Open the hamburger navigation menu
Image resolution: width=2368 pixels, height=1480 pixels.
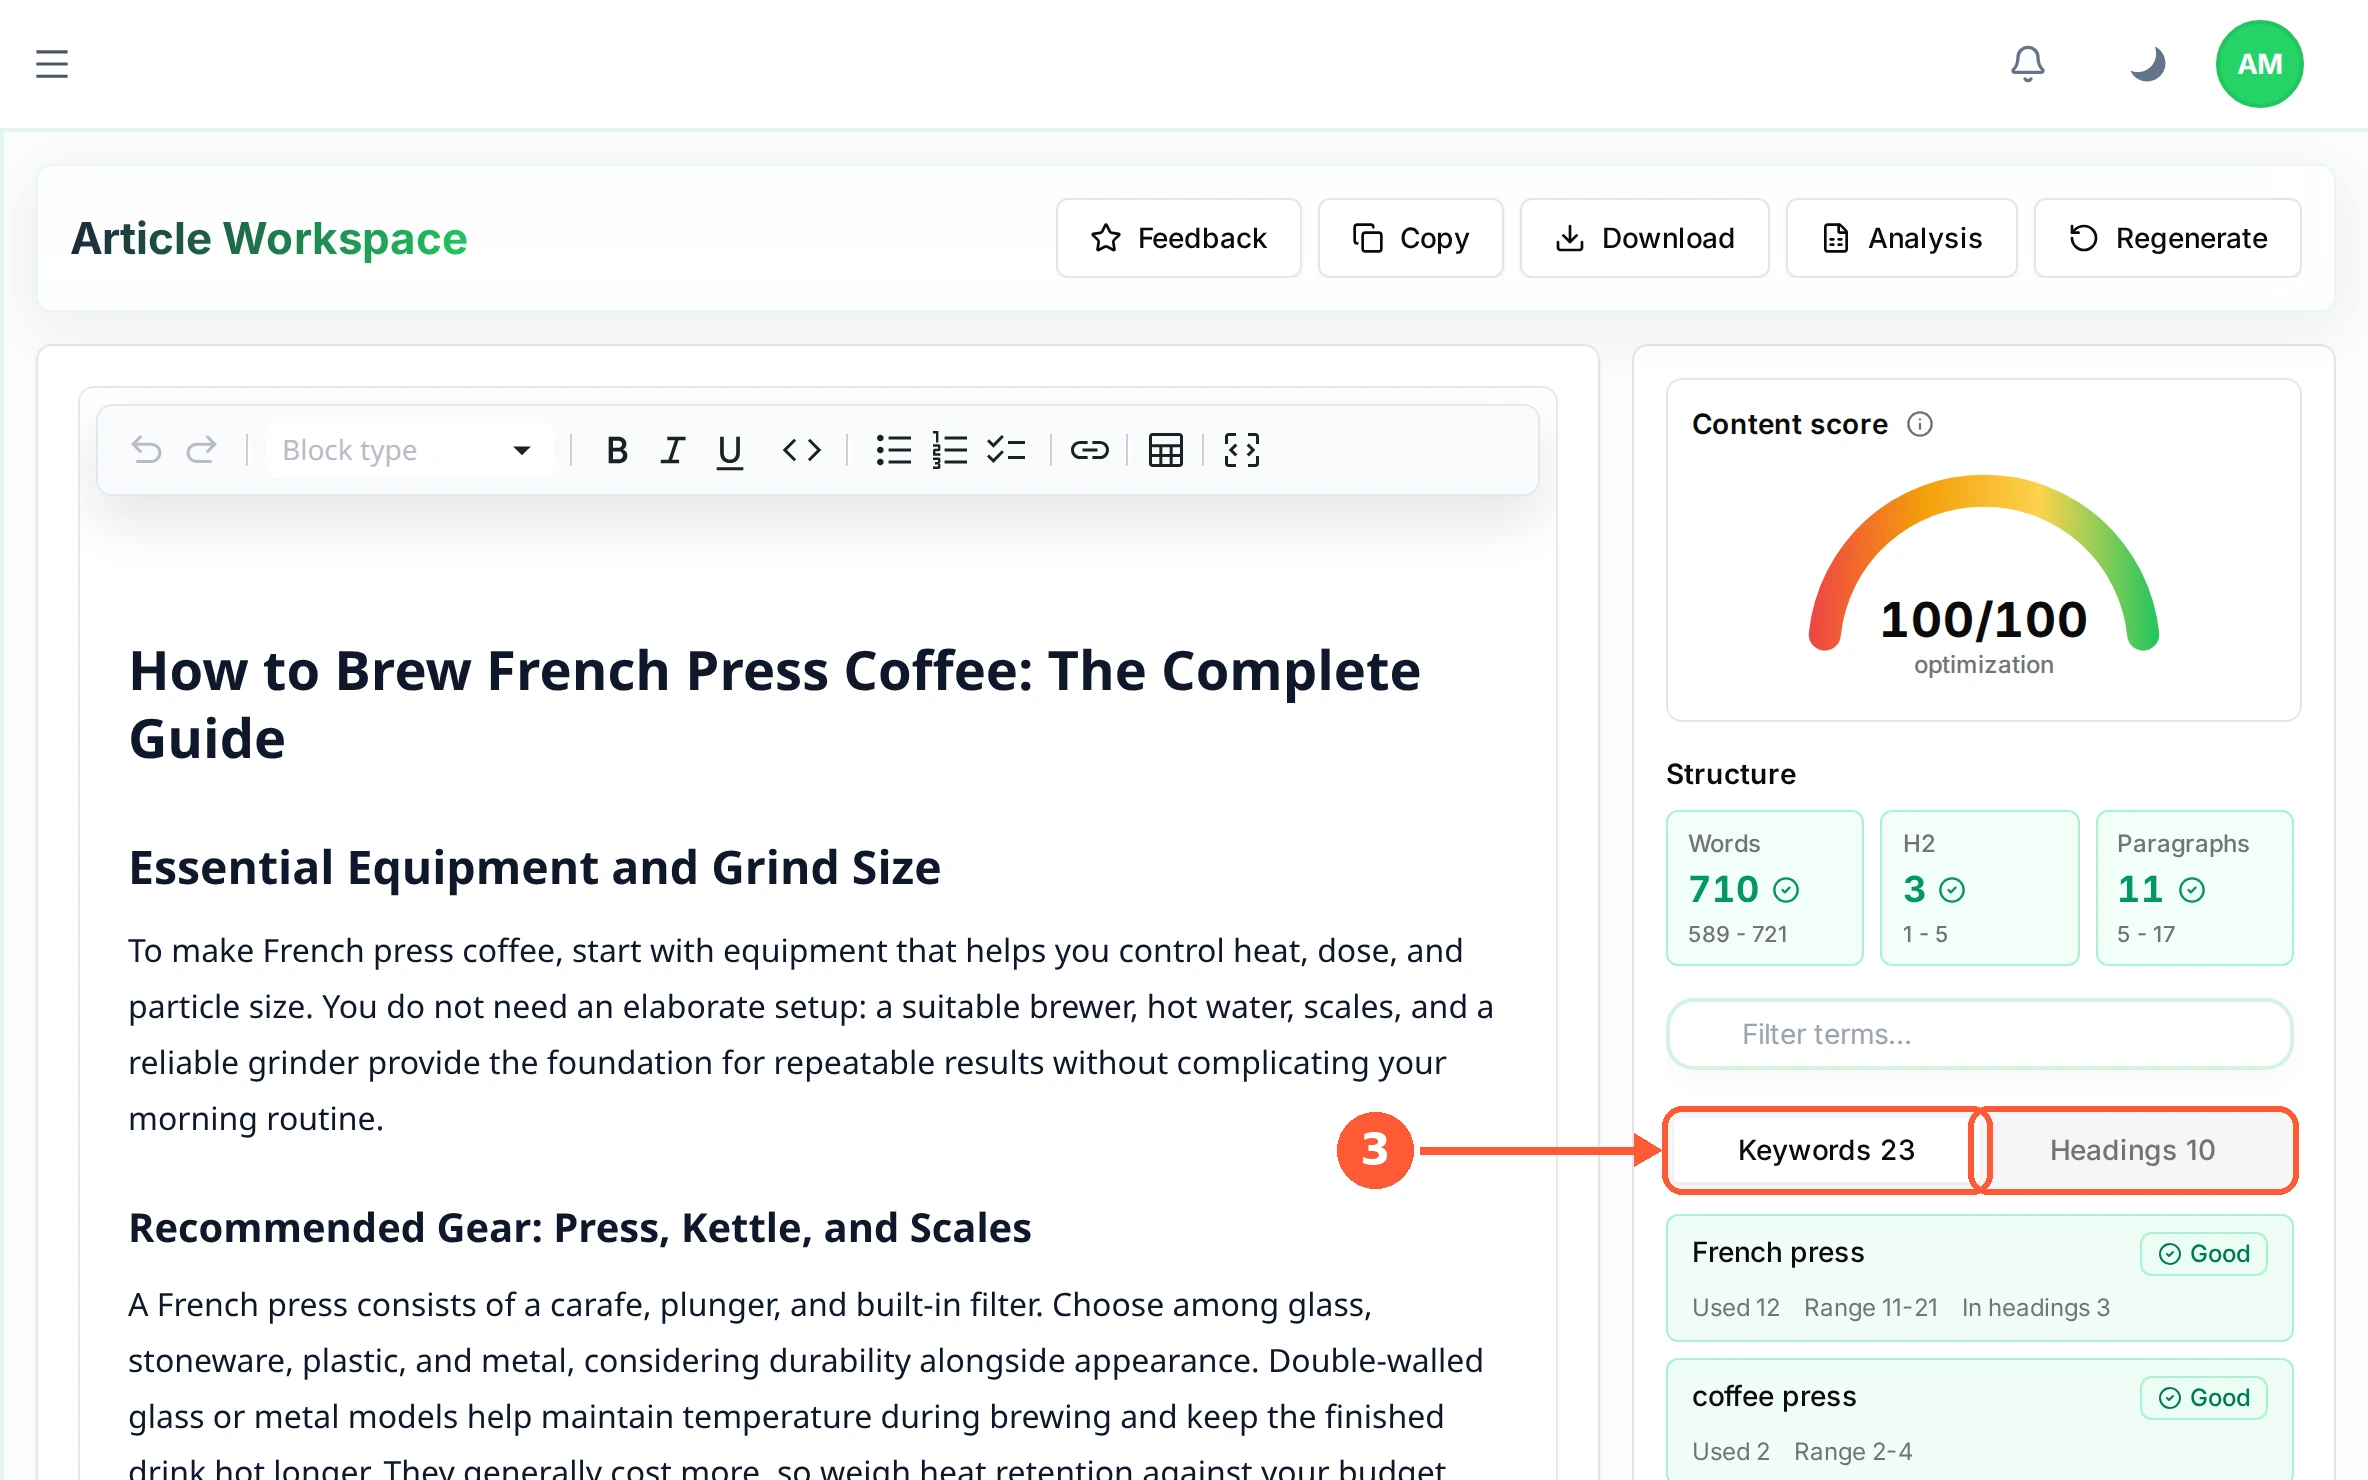tap(52, 64)
